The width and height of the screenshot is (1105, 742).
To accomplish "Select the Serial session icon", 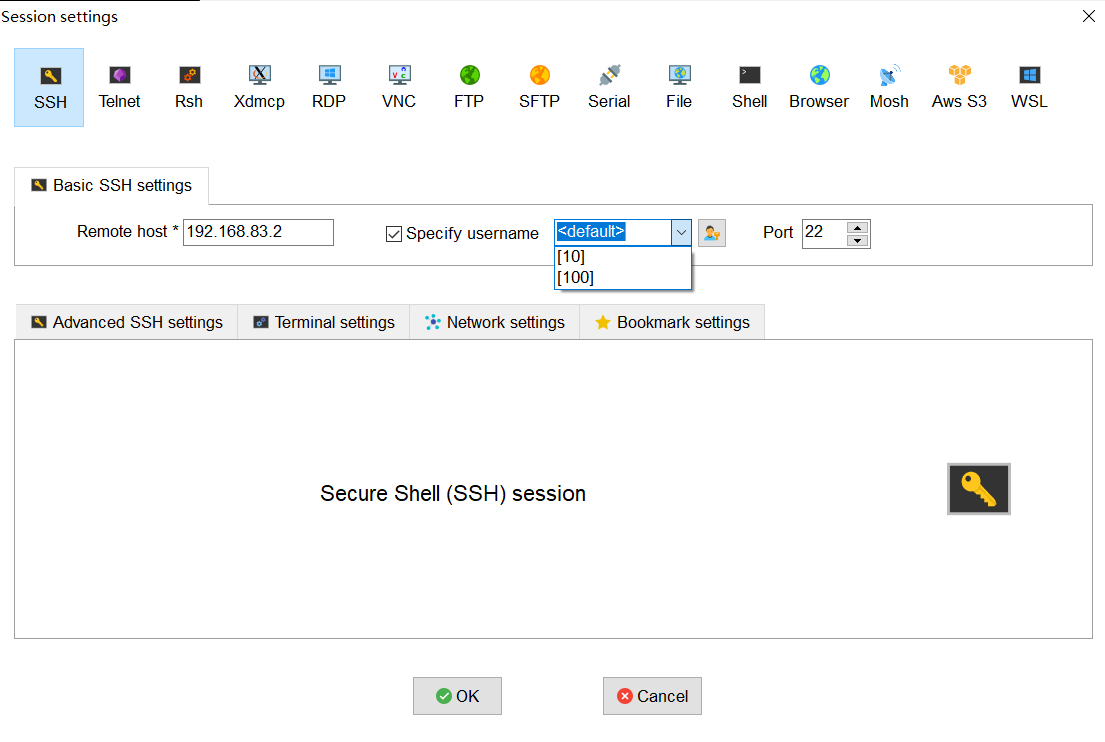I will pyautogui.click(x=609, y=87).
